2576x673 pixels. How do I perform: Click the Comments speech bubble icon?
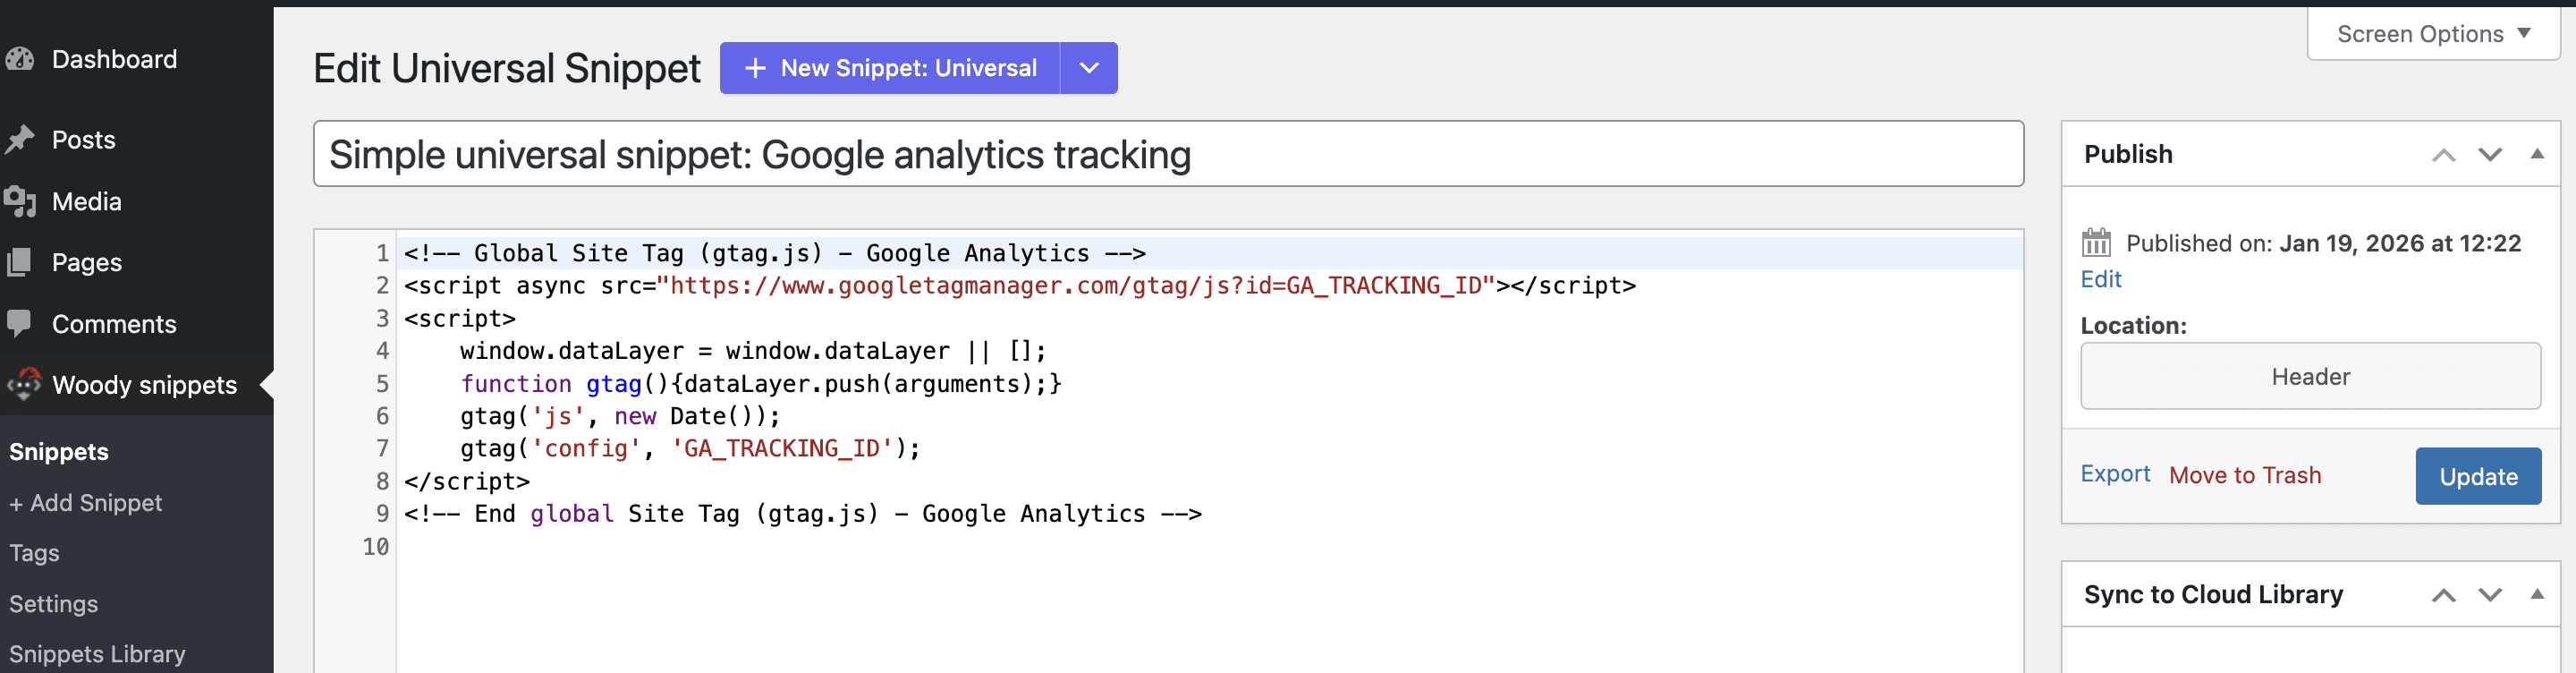(20, 324)
